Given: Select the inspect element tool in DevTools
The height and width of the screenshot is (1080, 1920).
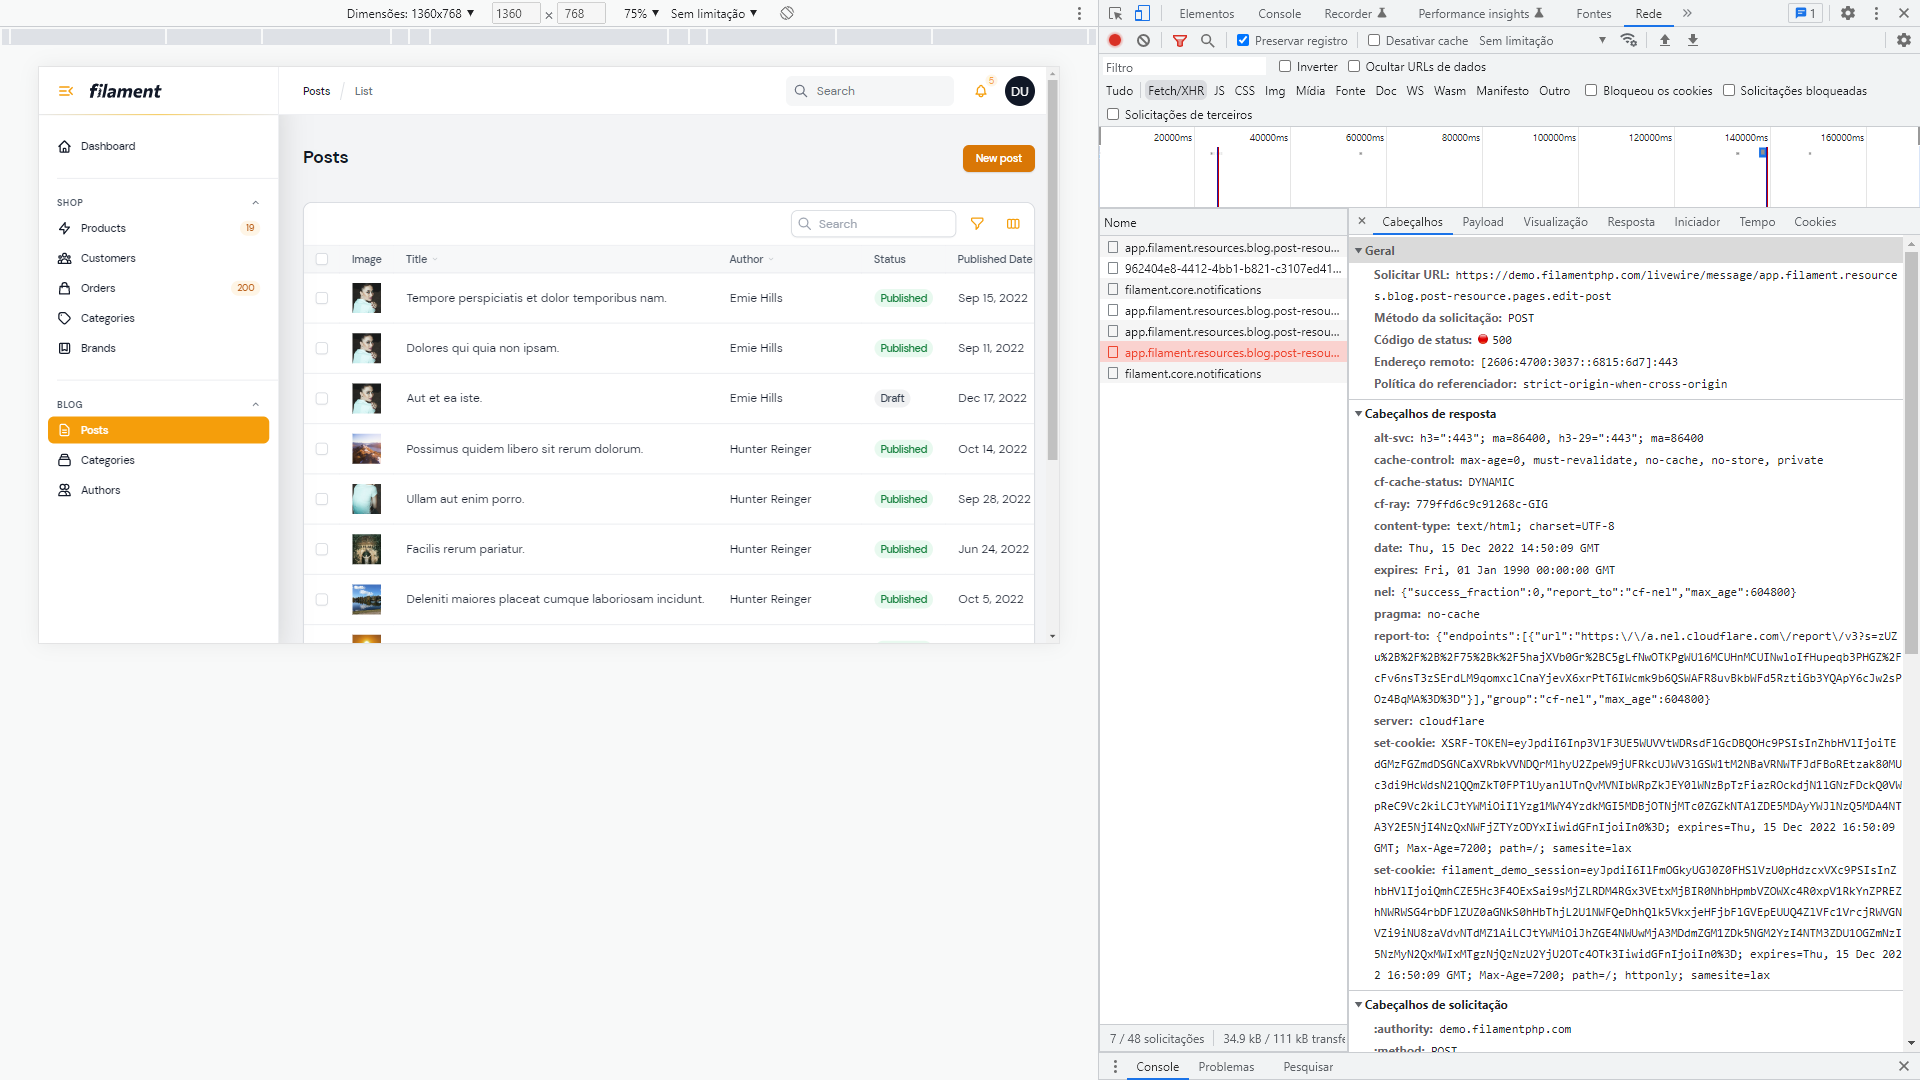Looking at the screenshot, I should click(x=1115, y=13).
